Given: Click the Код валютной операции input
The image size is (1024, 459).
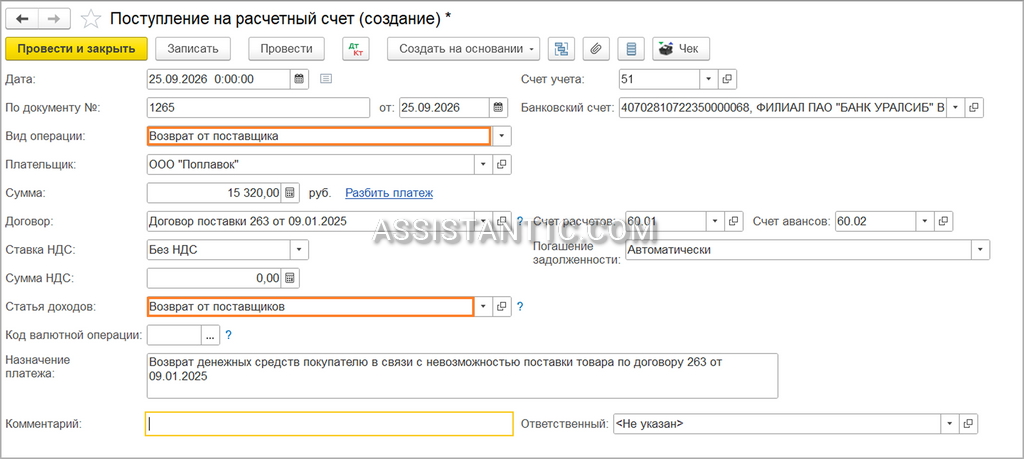Looking at the screenshot, I should 174,336.
